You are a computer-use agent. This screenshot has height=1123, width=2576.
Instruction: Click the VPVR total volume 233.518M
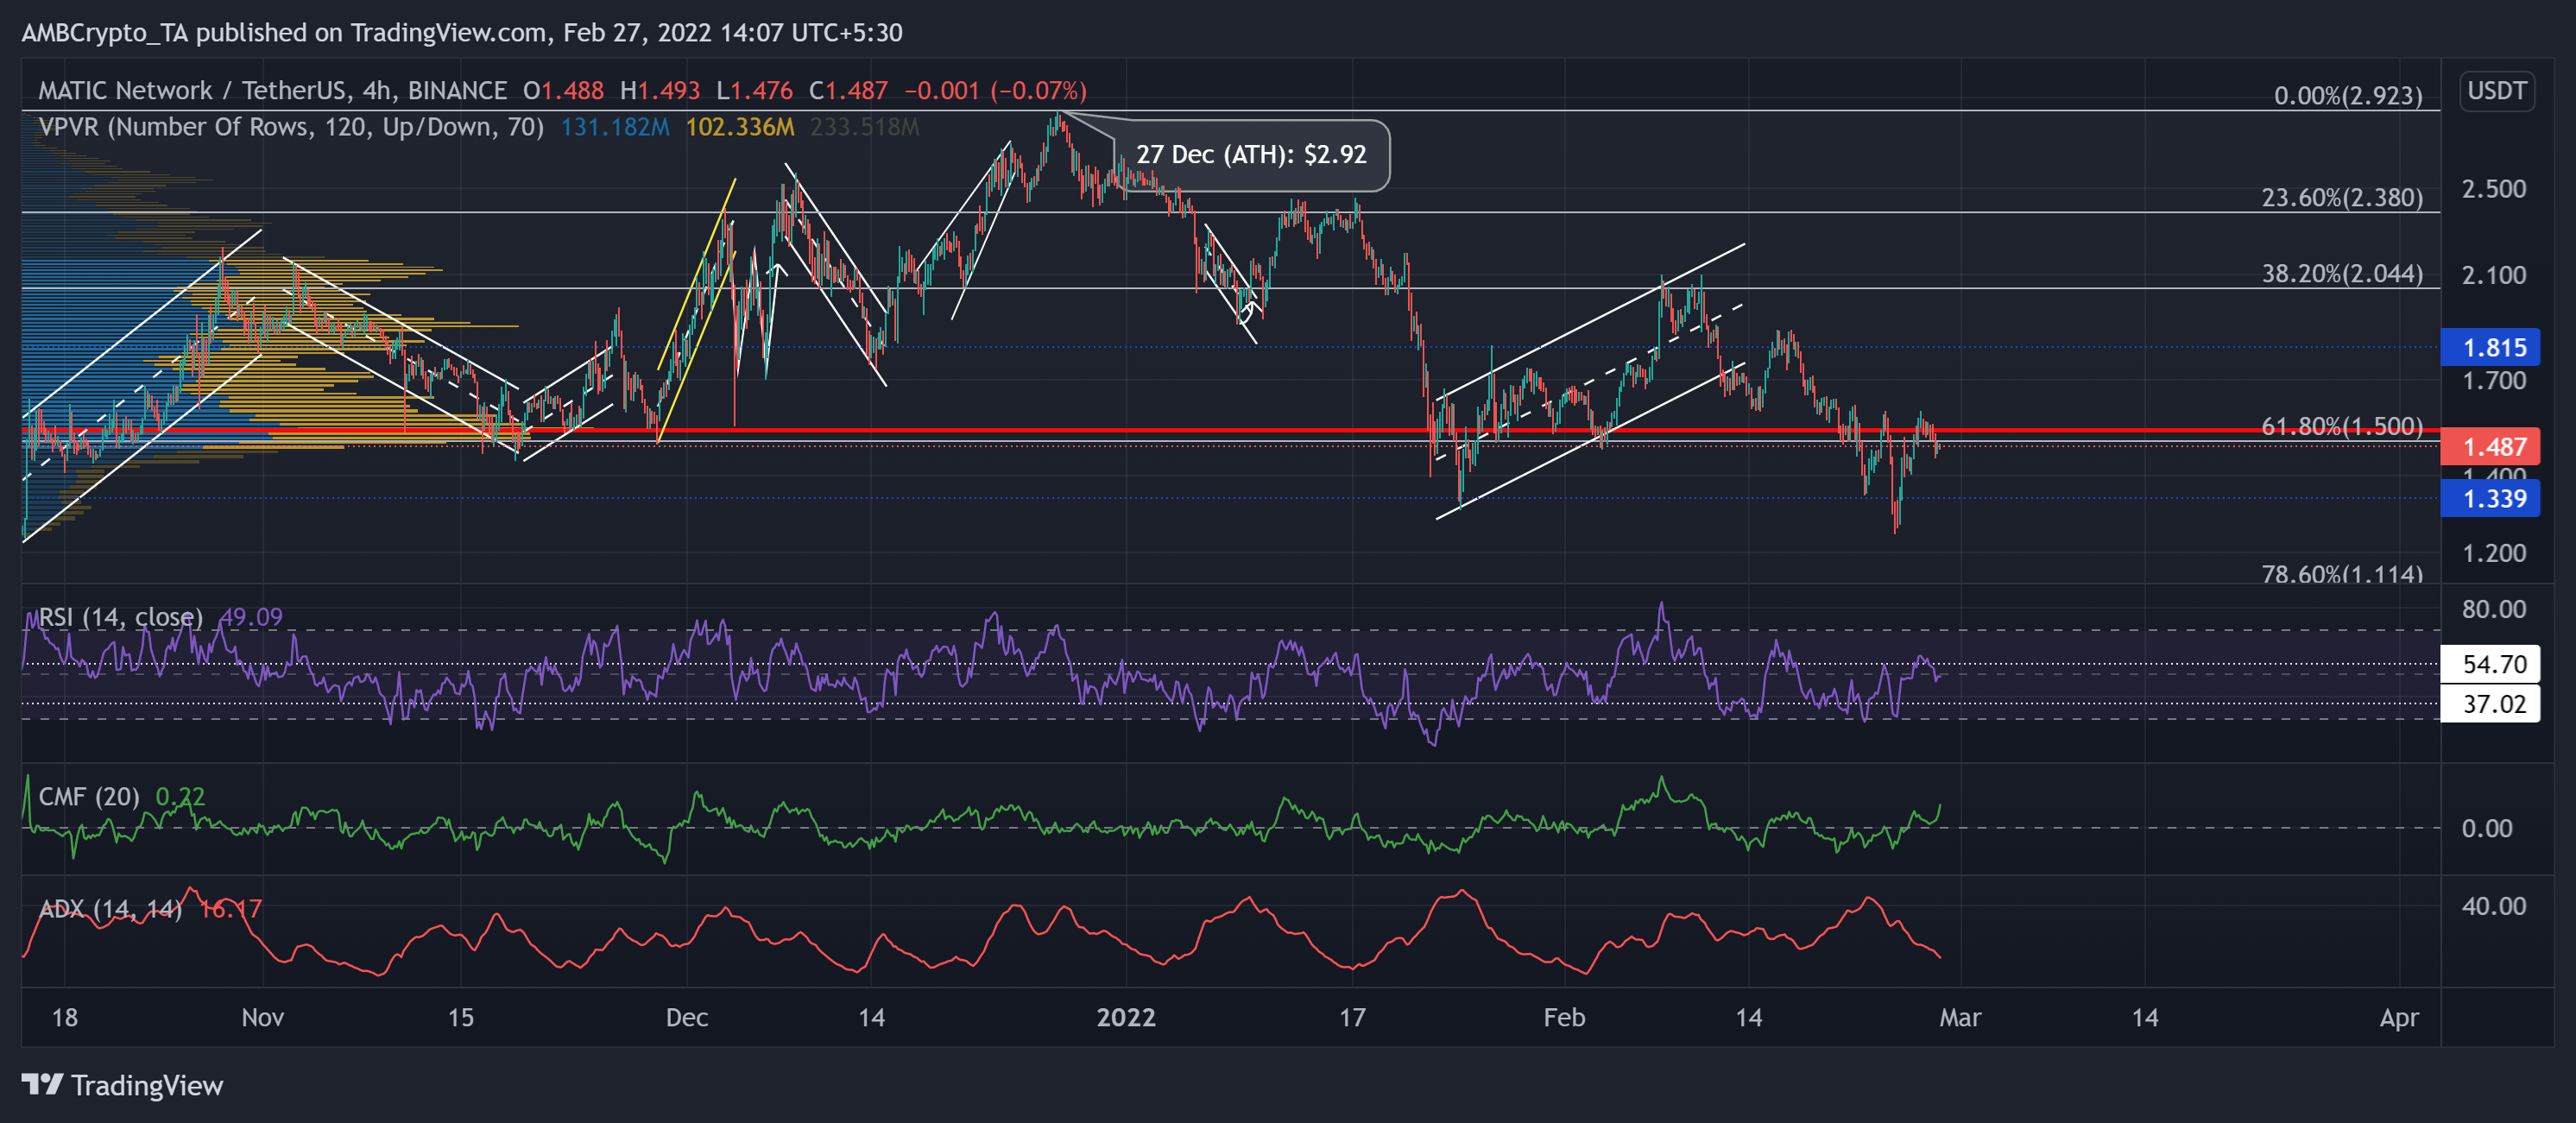[x=865, y=127]
